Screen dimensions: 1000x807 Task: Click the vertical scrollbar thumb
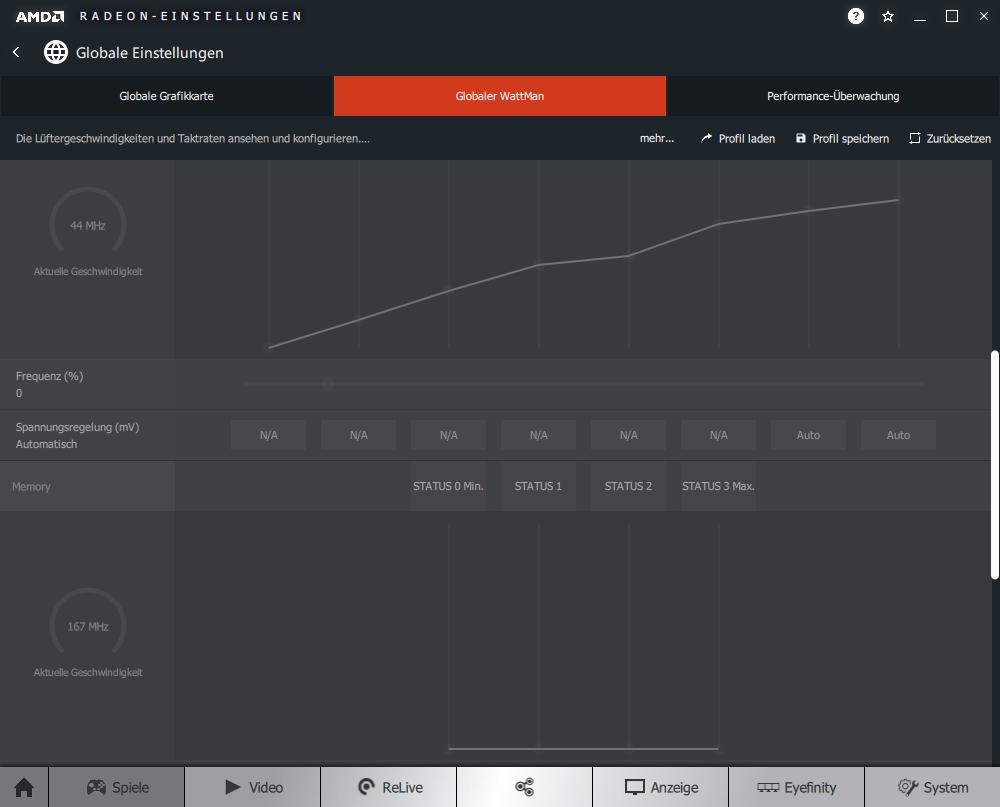994,465
